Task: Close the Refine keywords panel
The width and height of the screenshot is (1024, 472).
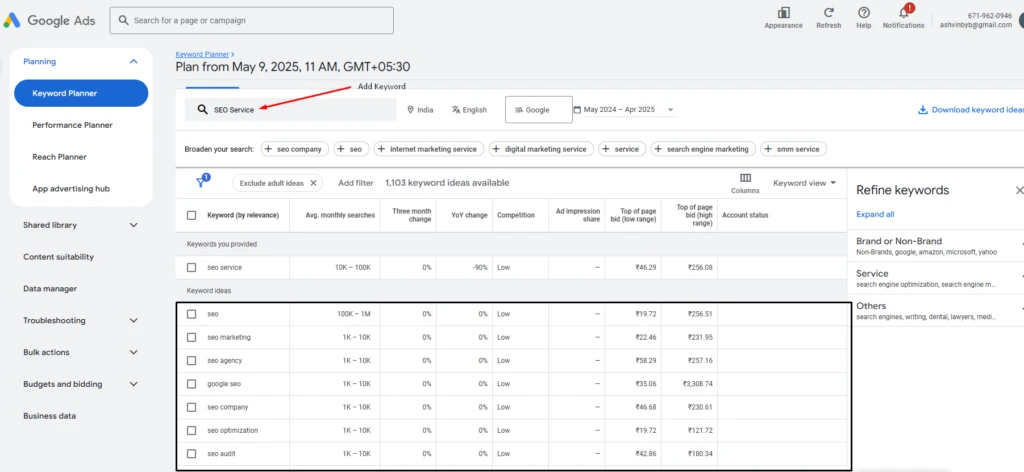Action: [1019, 190]
